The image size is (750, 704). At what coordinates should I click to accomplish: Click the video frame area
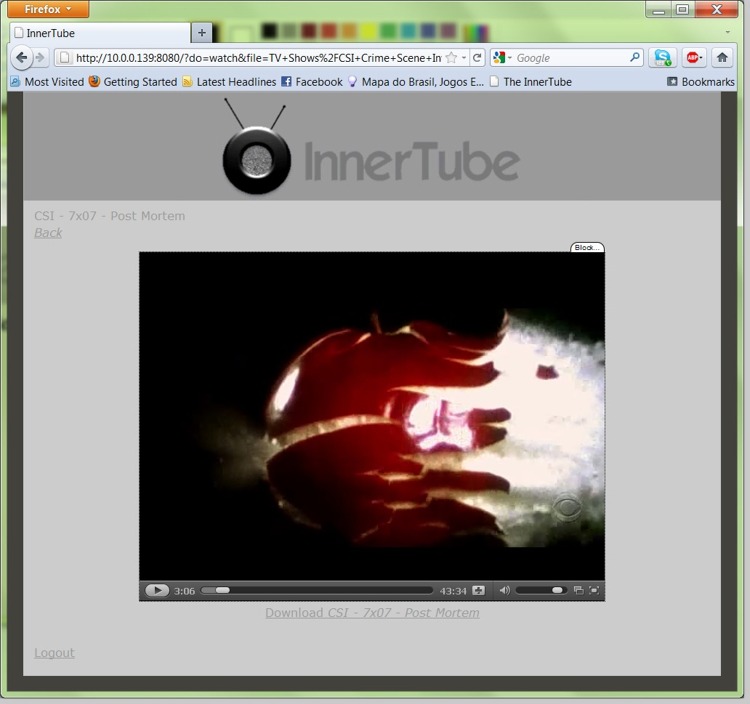[x=372, y=416]
